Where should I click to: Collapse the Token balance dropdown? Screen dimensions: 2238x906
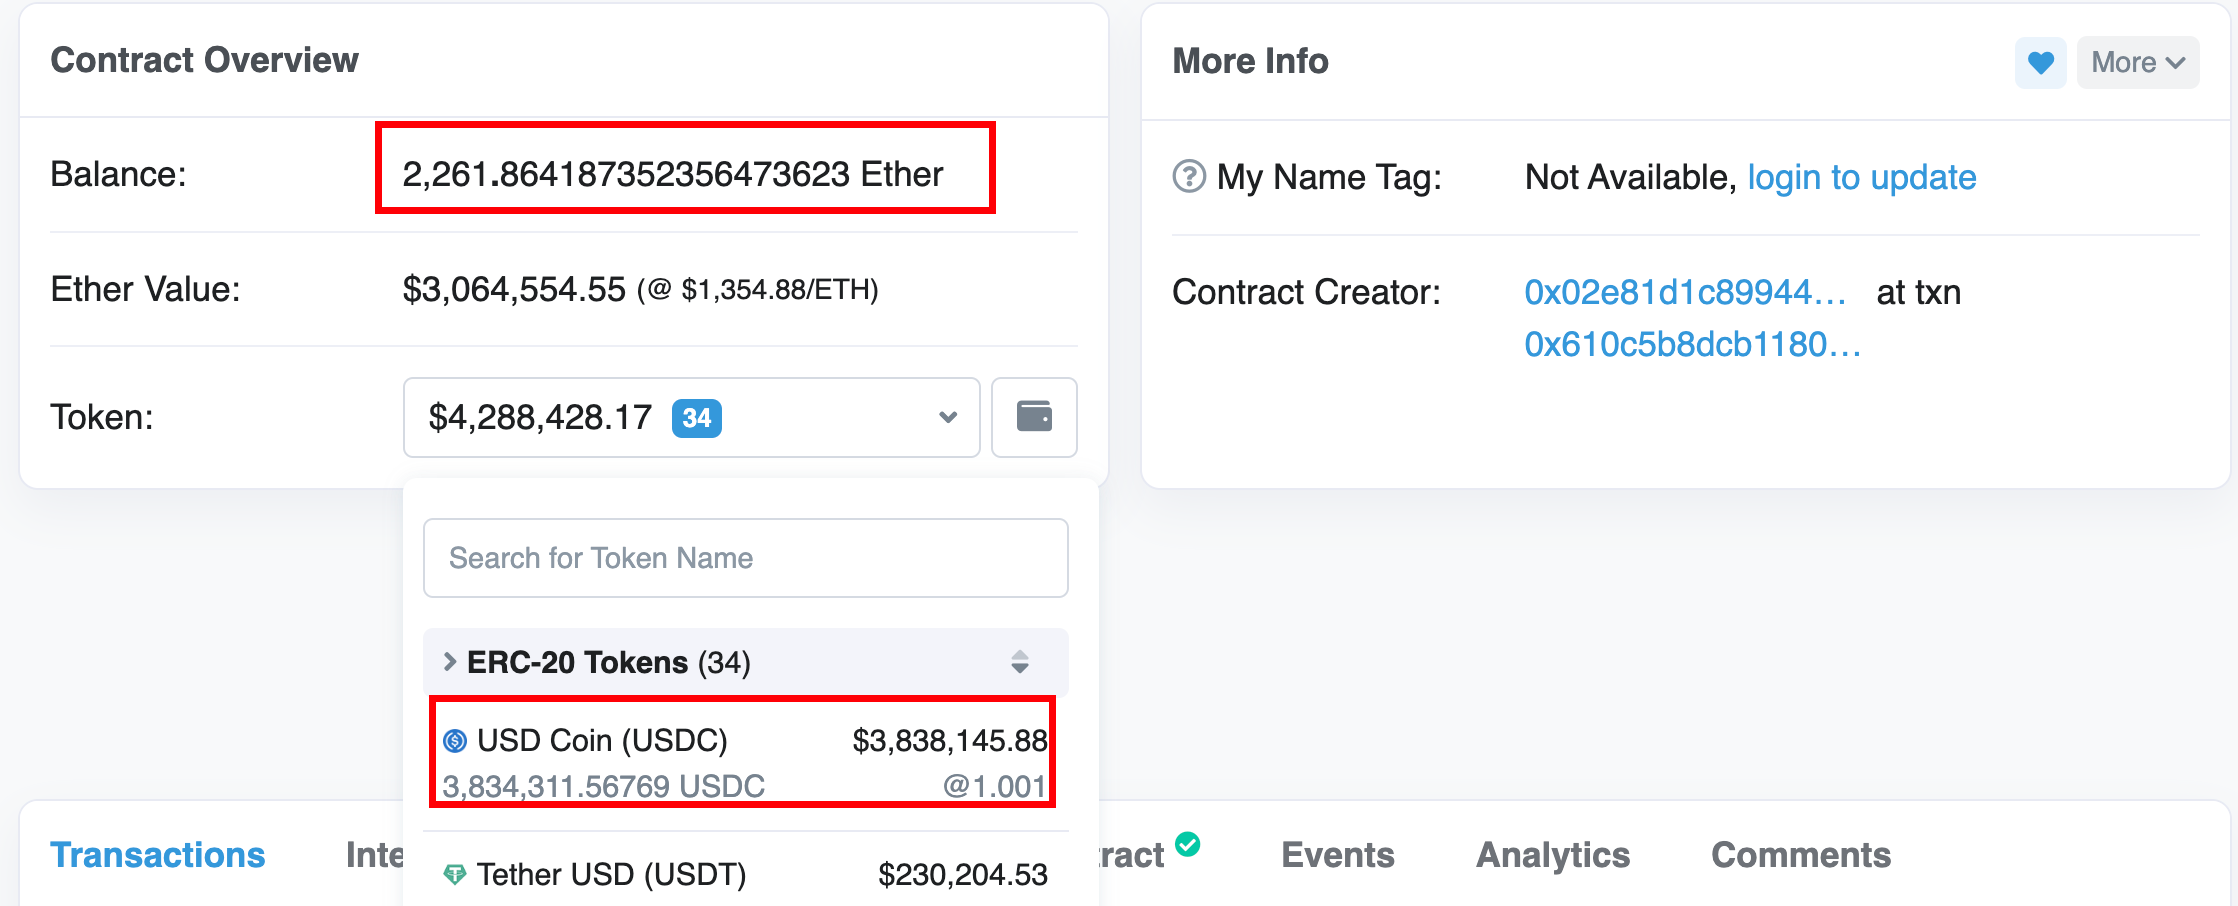point(947,417)
